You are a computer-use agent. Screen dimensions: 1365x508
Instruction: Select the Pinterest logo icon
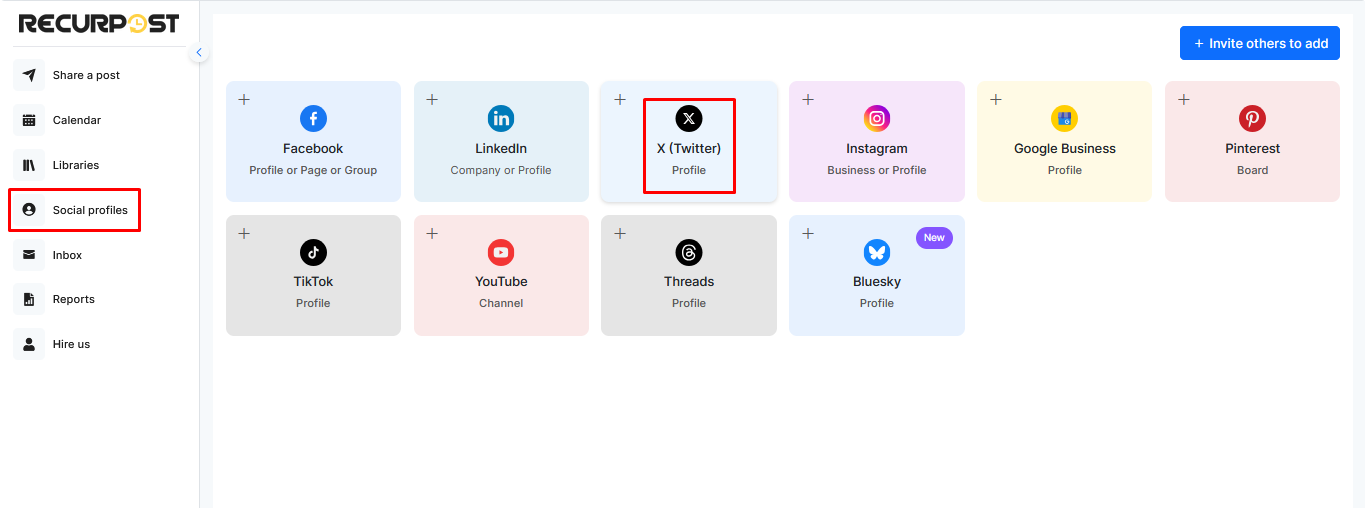[1252, 119]
